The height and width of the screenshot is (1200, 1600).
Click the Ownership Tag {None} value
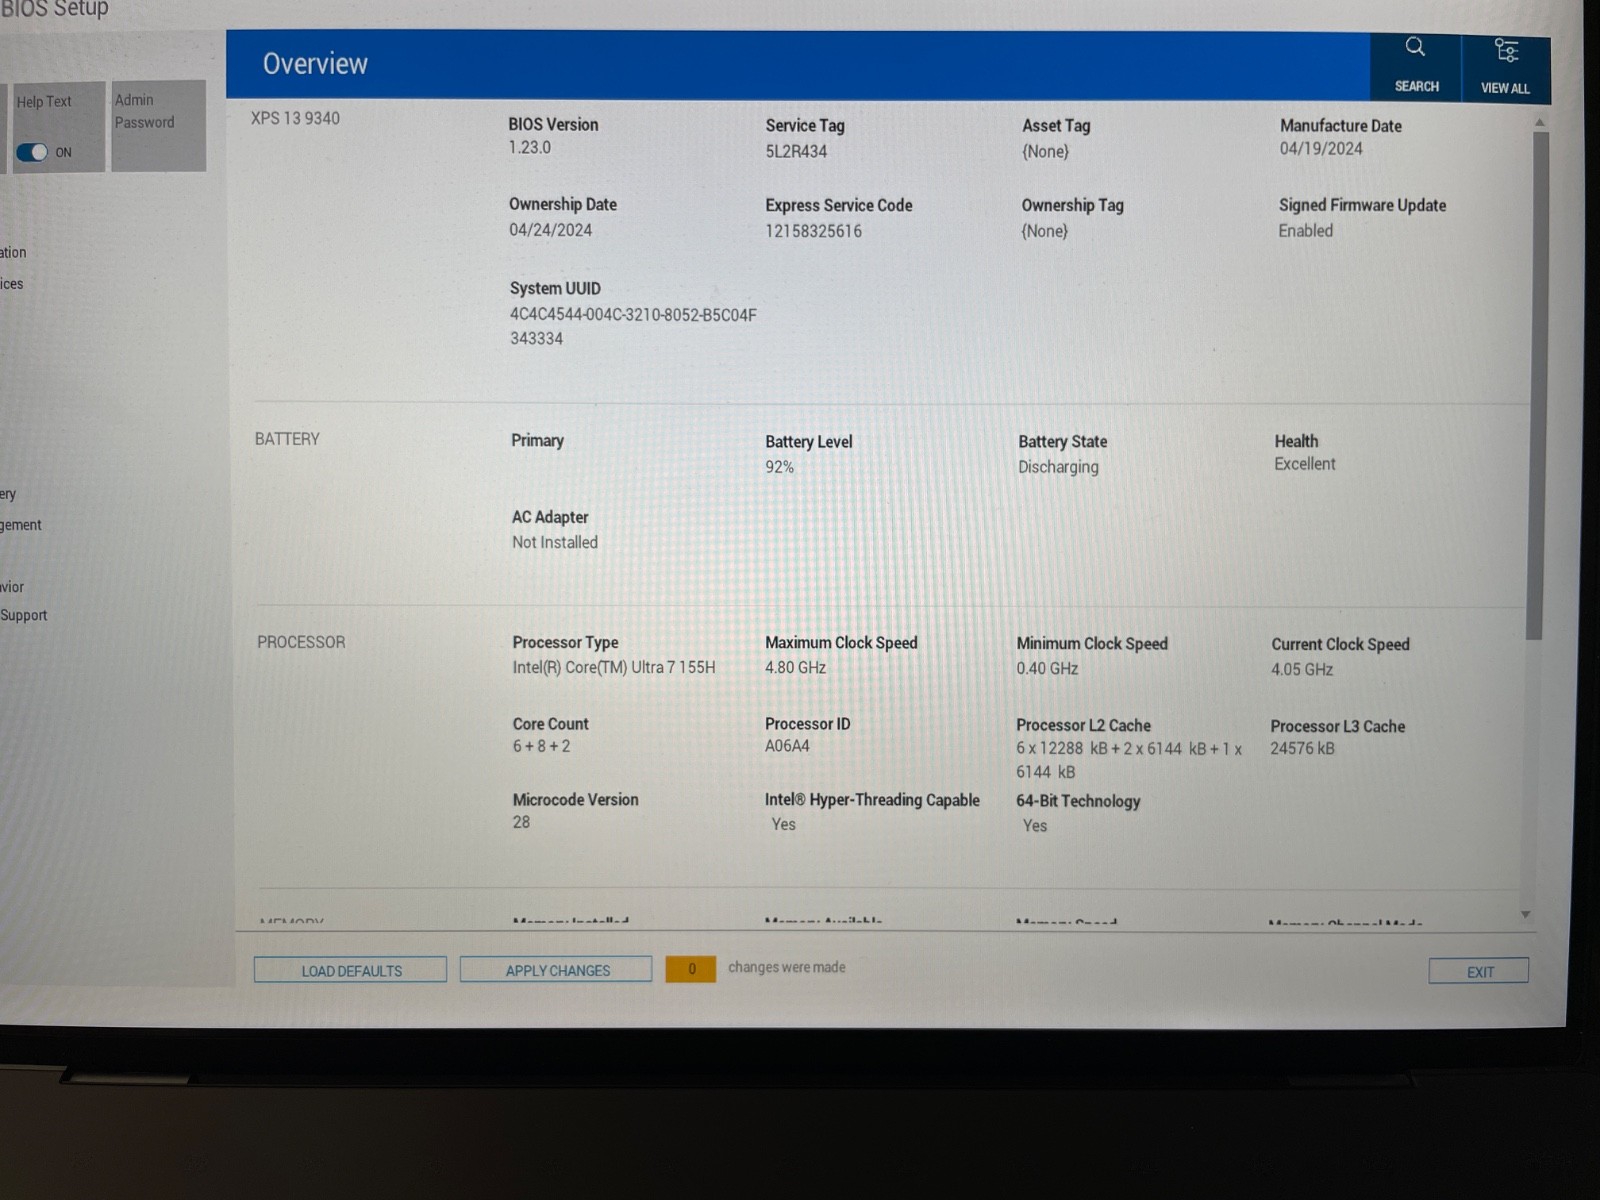(1044, 231)
